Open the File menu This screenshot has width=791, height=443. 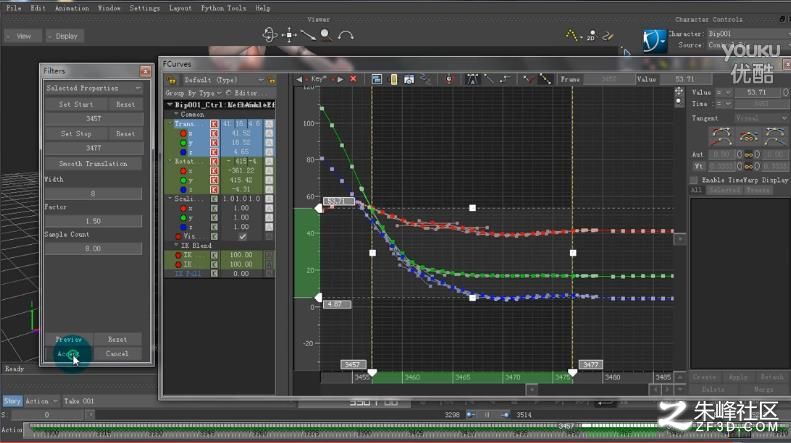[x=14, y=8]
